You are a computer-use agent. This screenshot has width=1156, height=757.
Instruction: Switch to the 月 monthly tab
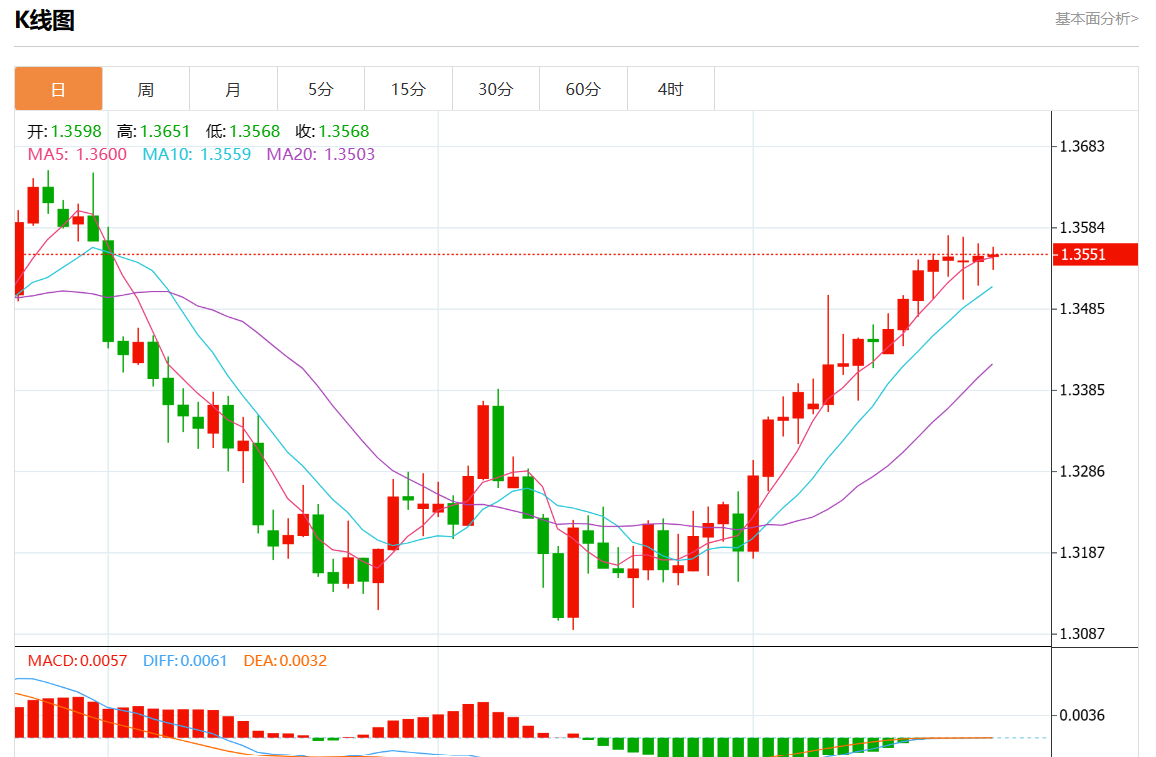point(233,89)
